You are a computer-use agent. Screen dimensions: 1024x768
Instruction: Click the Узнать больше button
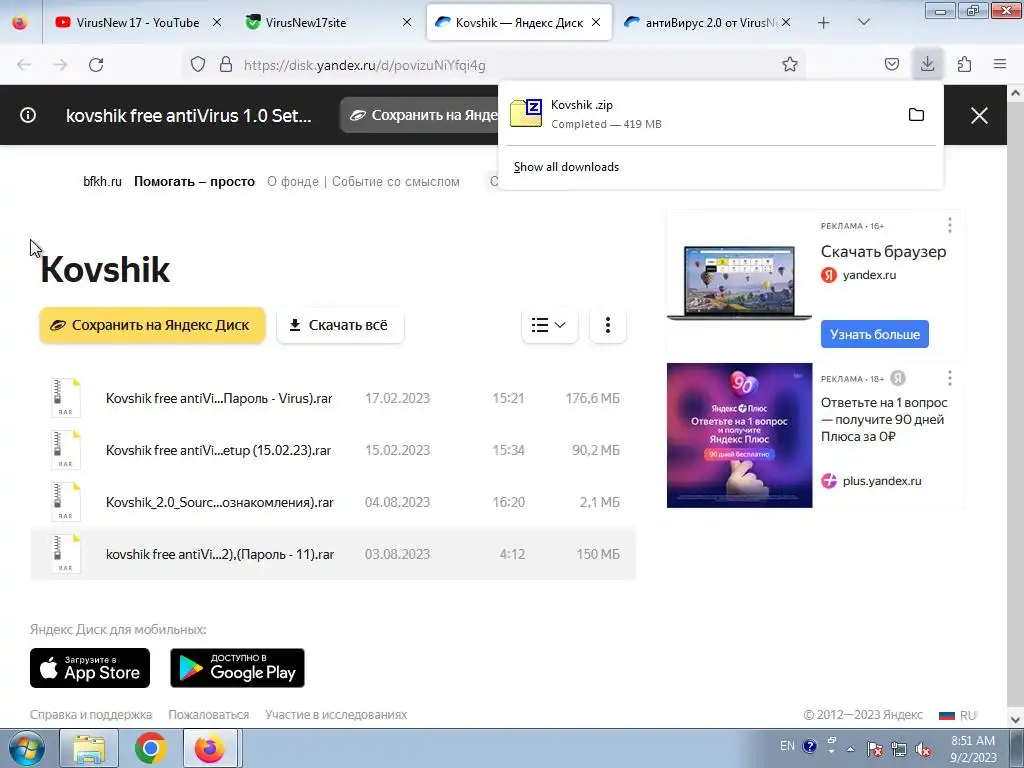874,334
